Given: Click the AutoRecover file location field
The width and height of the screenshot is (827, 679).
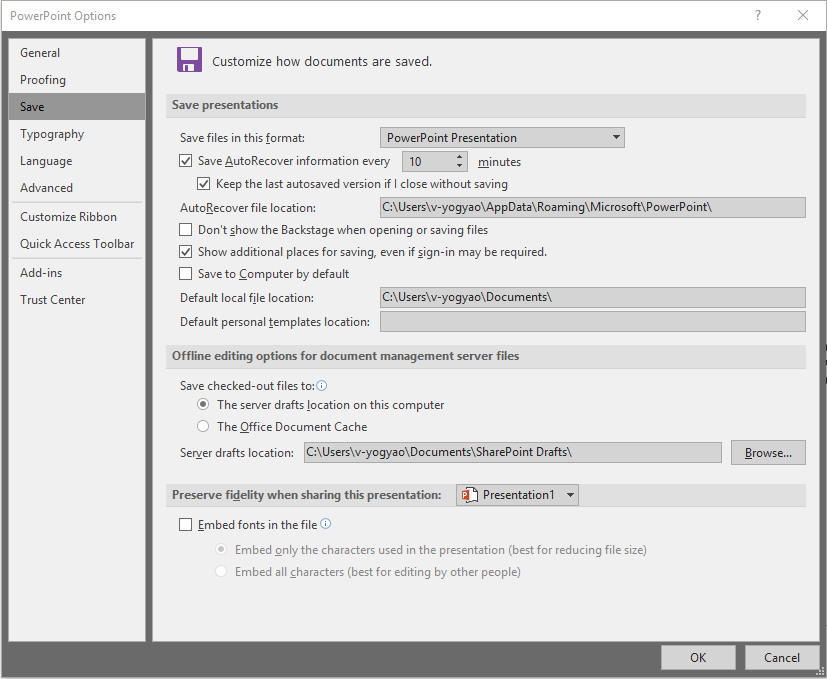Looking at the screenshot, I should tap(592, 207).
